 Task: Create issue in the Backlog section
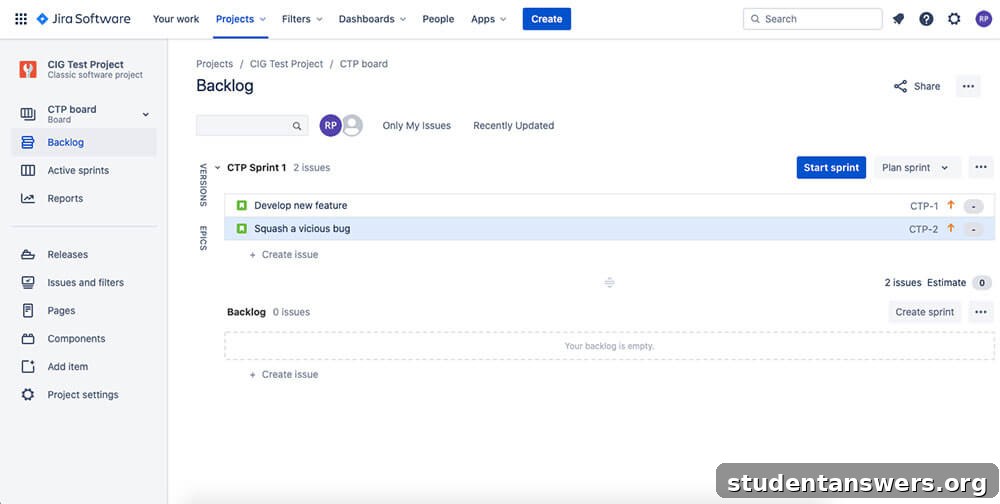click(284, 374)
